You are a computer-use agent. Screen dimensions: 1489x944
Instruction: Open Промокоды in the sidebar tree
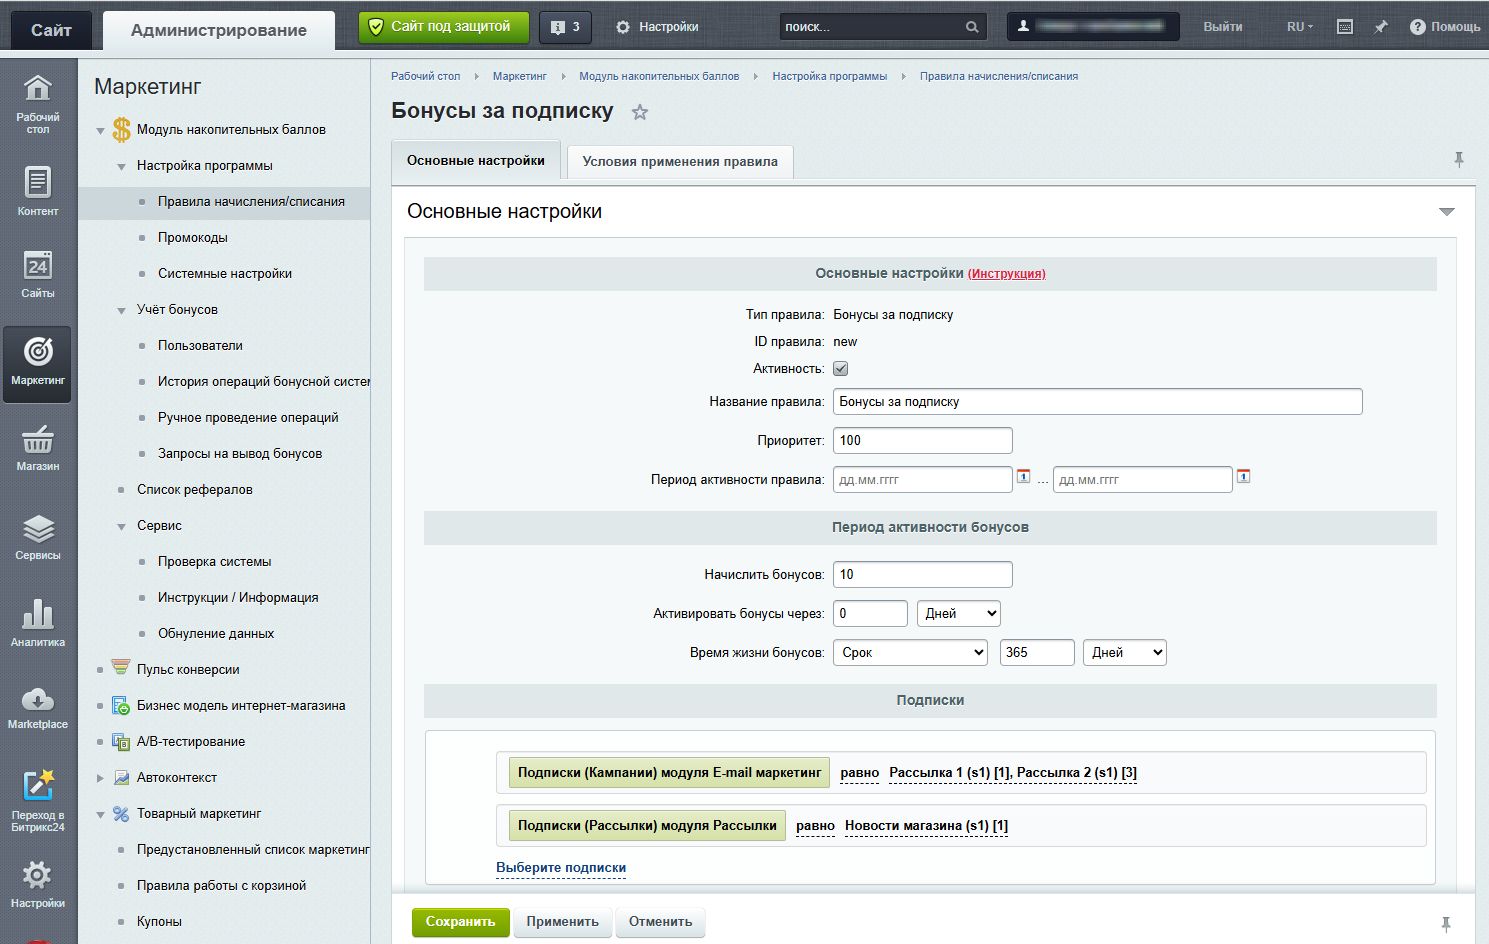coord(193,238)
